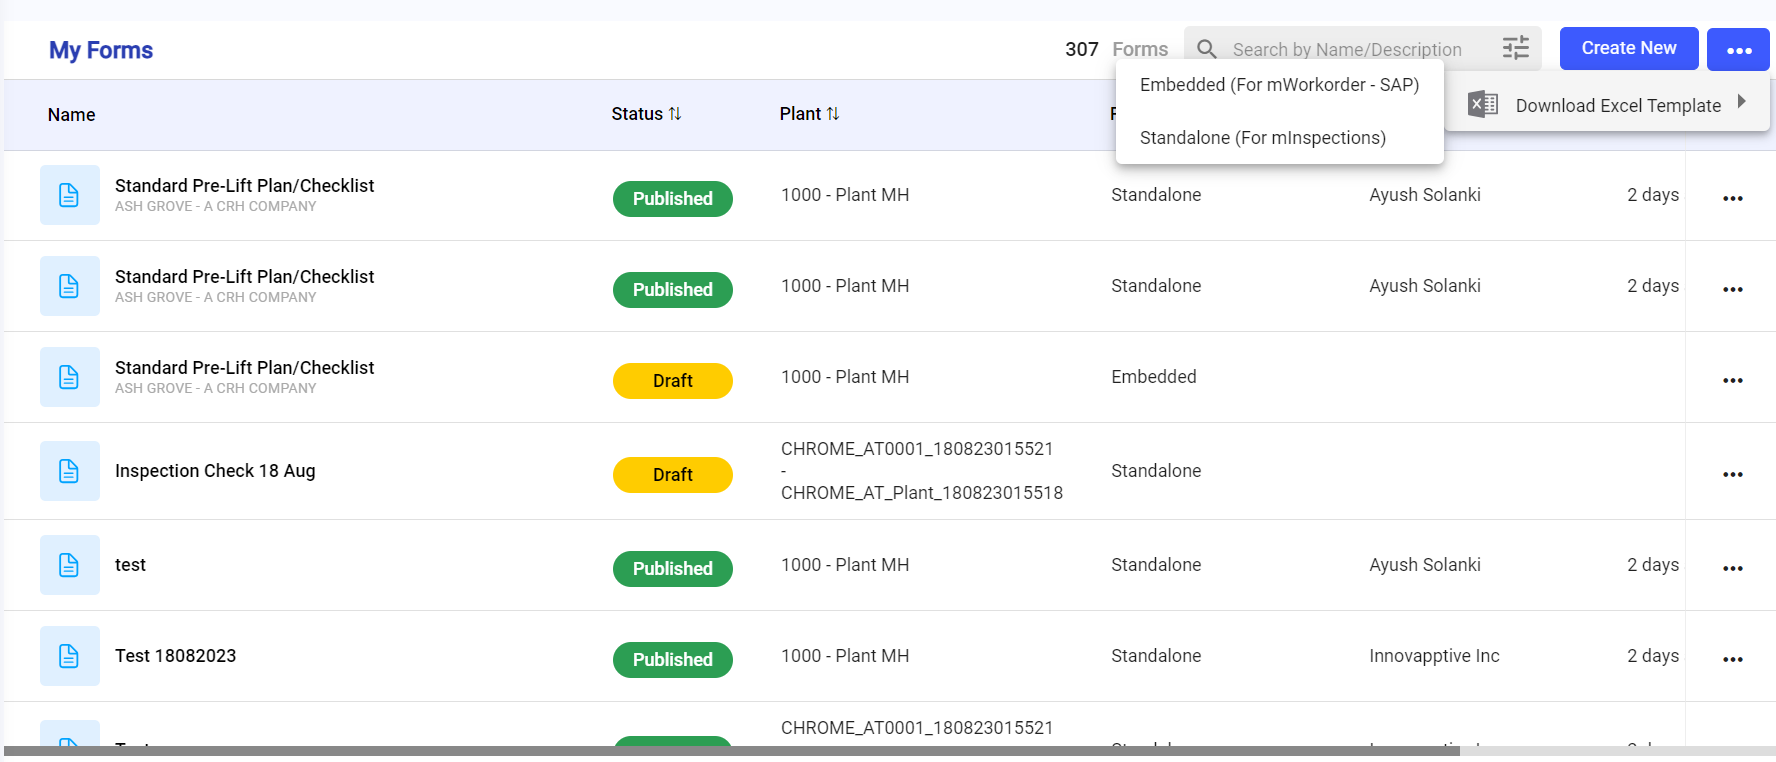Image resolution: width=1776 pixels, height=762 pixels.
Task: Click the horizontal scrollbar at the bottom
Action: pos(730,751)
